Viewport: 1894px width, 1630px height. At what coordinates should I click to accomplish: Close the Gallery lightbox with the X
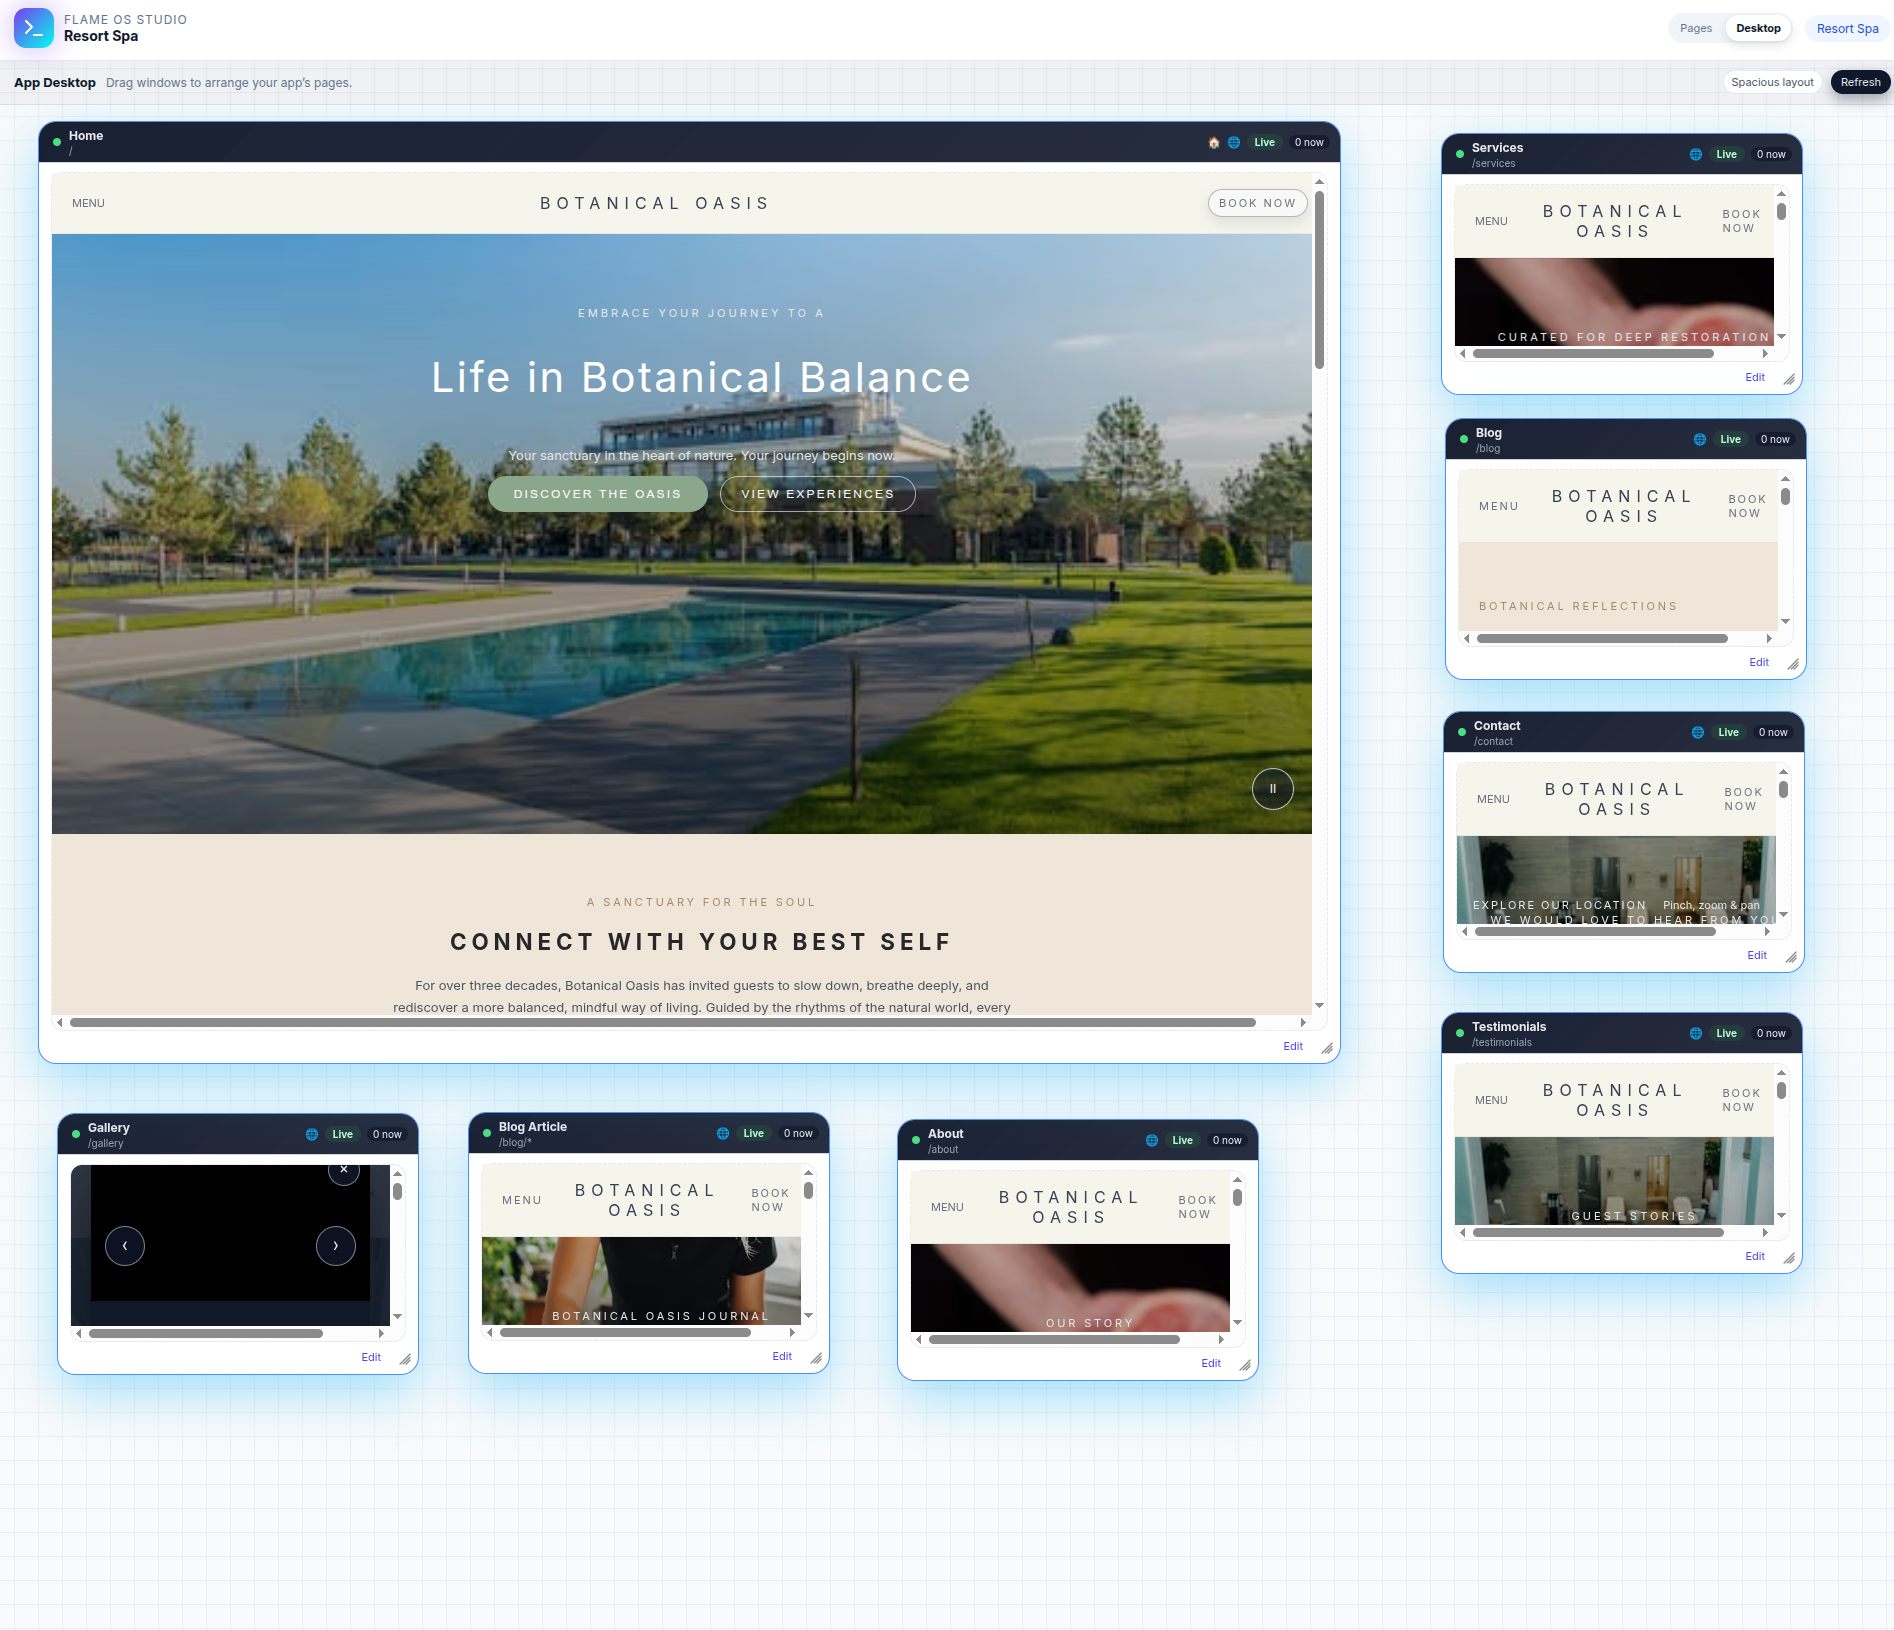pyautogui.click(x=343, y=1170)
